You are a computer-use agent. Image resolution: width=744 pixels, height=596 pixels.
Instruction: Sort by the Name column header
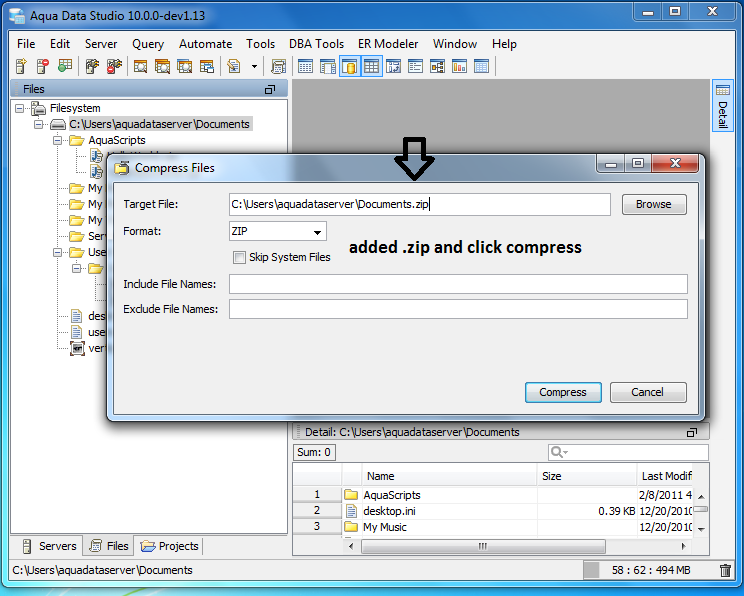pyautogui.click(x=449, y=476)
